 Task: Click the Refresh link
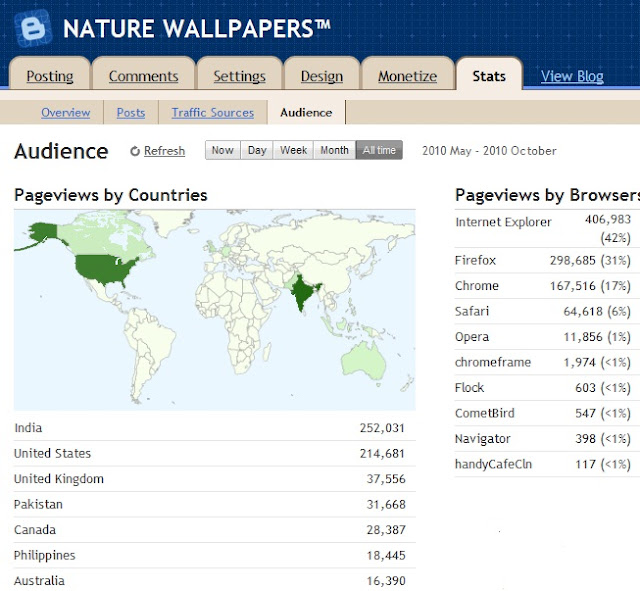pyautogui.click(x=164, y=151)
